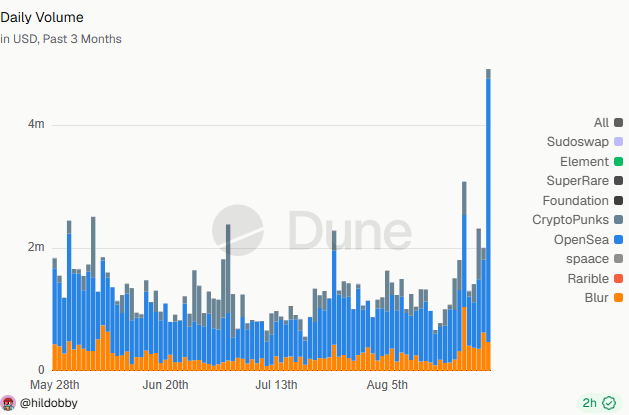
Task: Click the SuperRare legend swatch
Action: coord(618,181)
